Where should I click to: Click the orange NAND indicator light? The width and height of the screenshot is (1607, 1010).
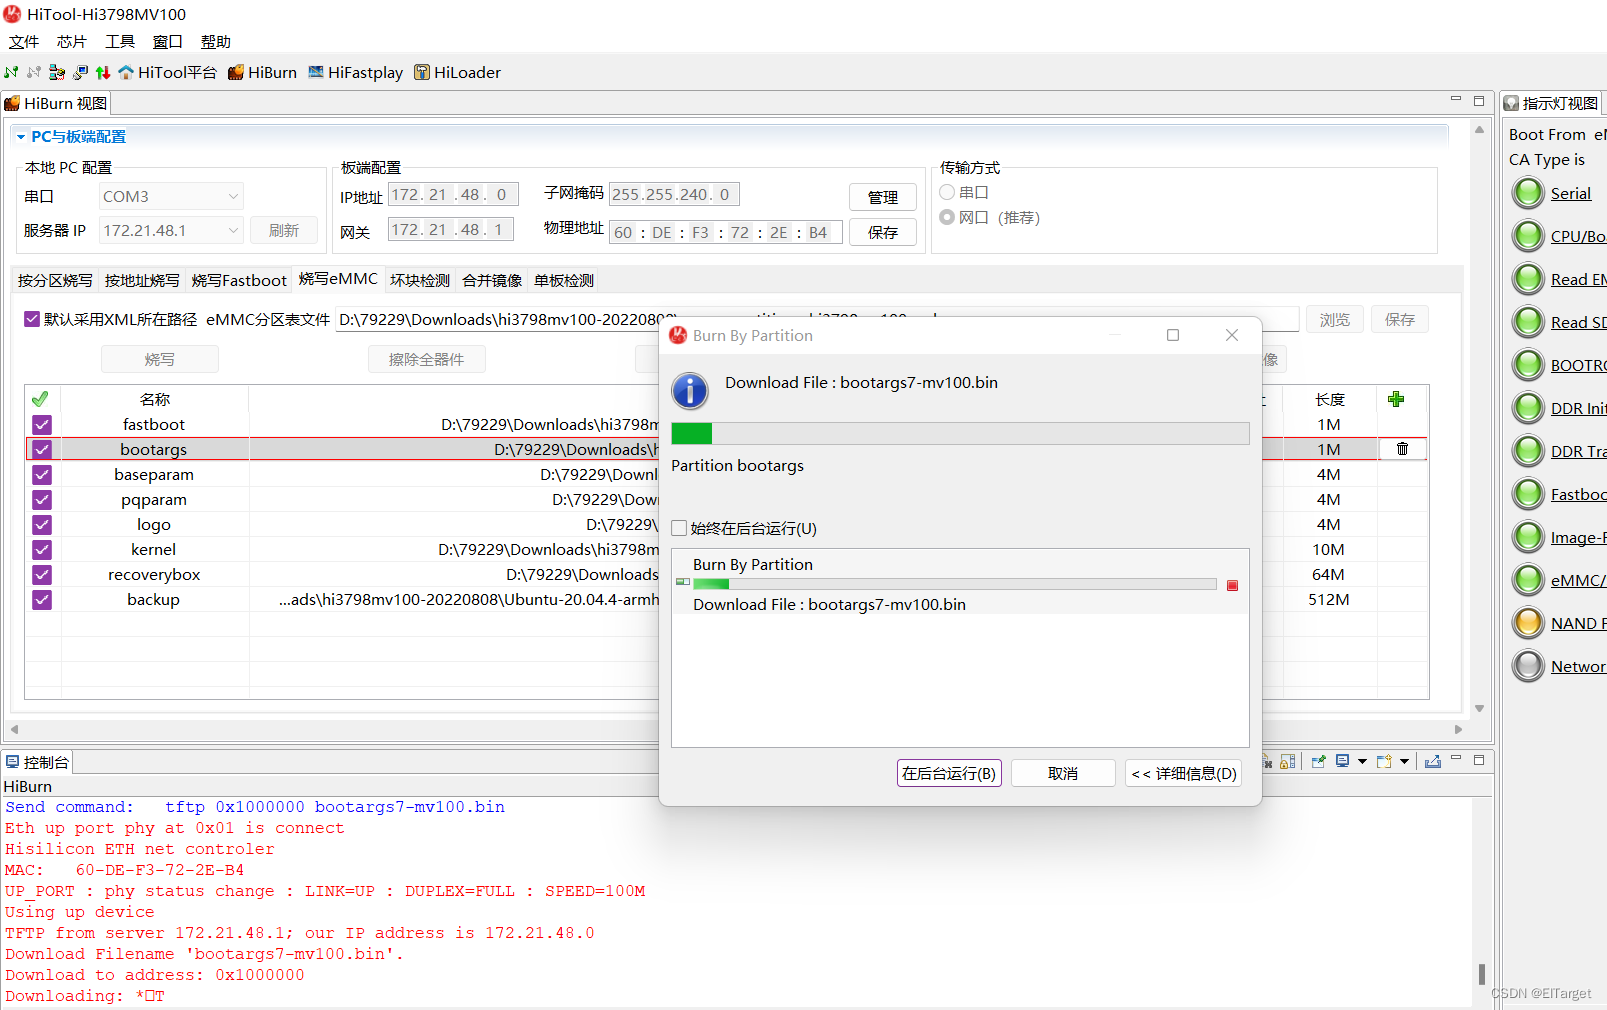(1528, 623)
